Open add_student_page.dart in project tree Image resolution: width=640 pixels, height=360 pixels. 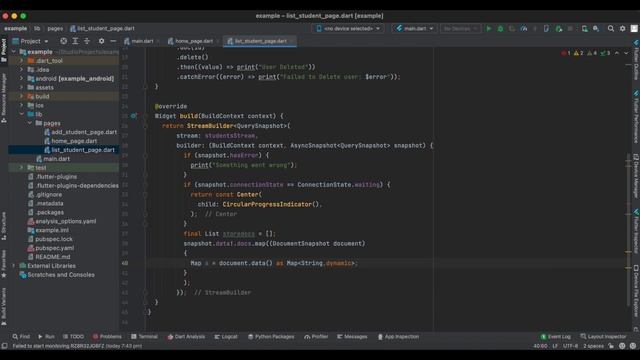pos(80,132)
